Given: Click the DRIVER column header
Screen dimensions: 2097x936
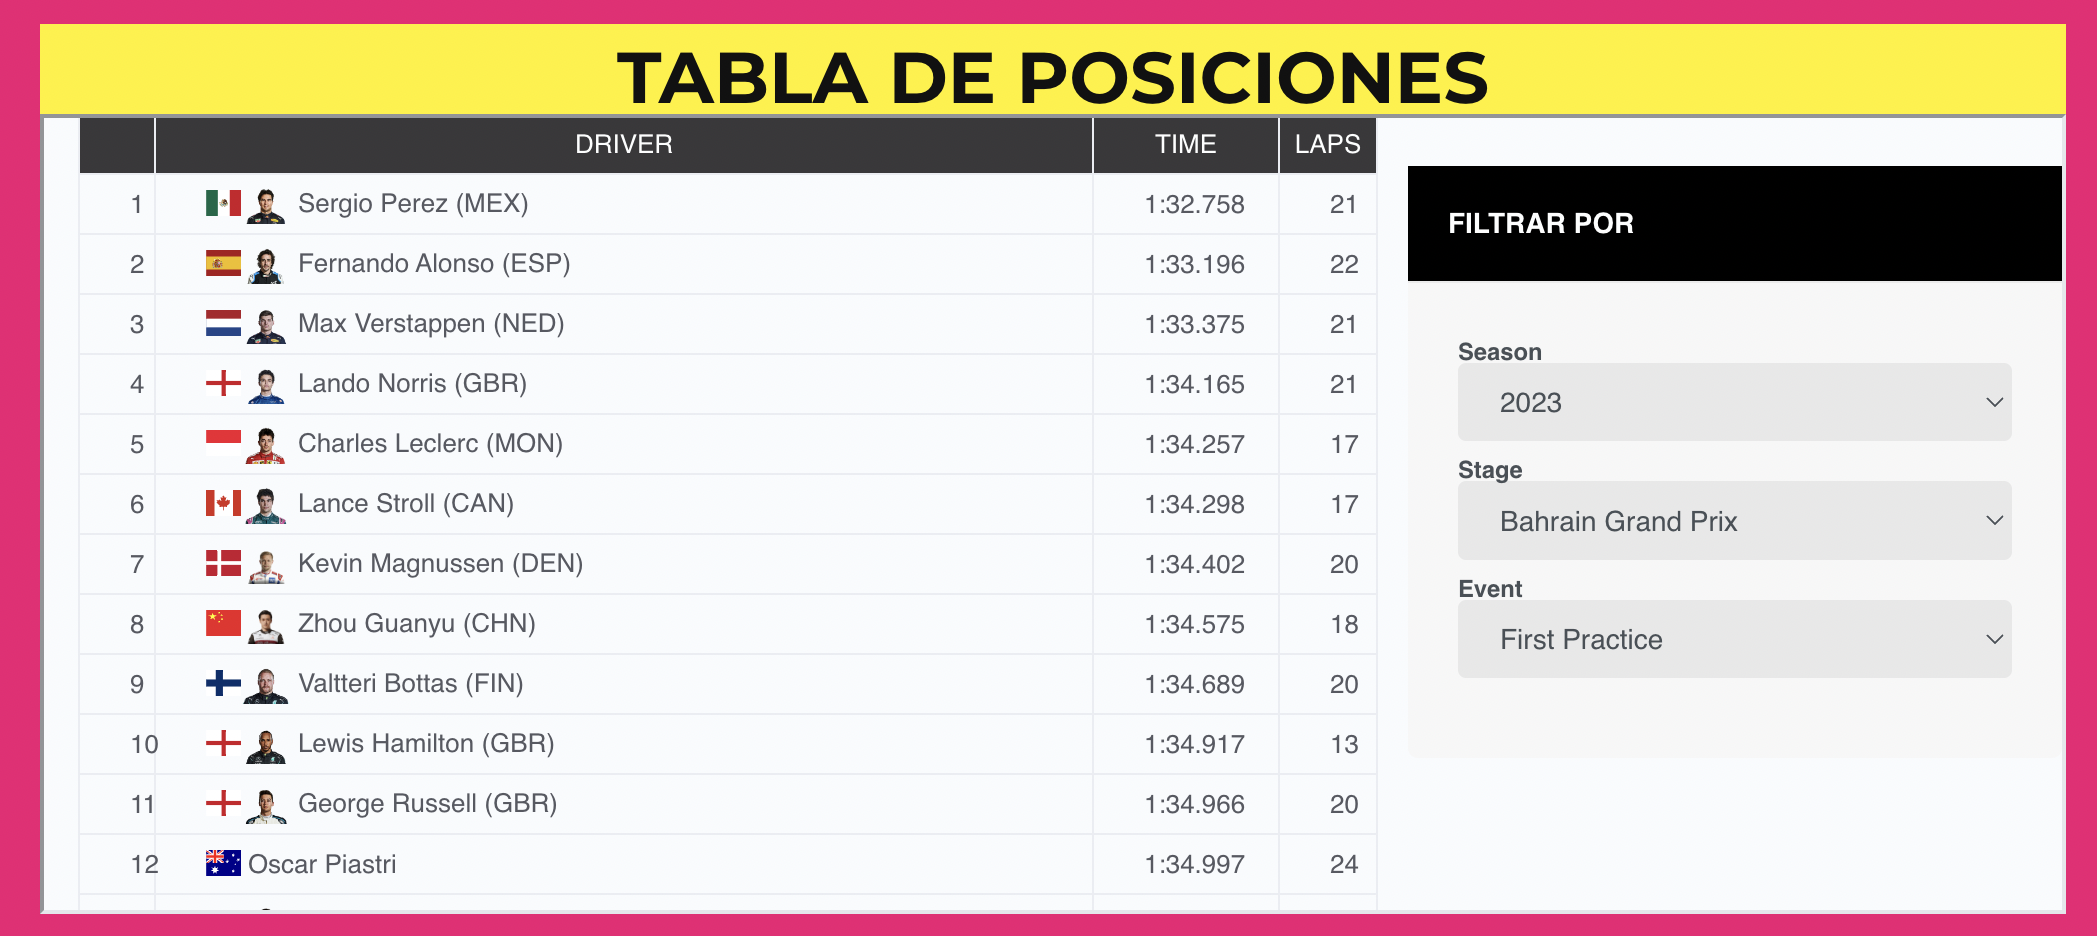Looking at the screenshot, I should [x=623, y=145].
